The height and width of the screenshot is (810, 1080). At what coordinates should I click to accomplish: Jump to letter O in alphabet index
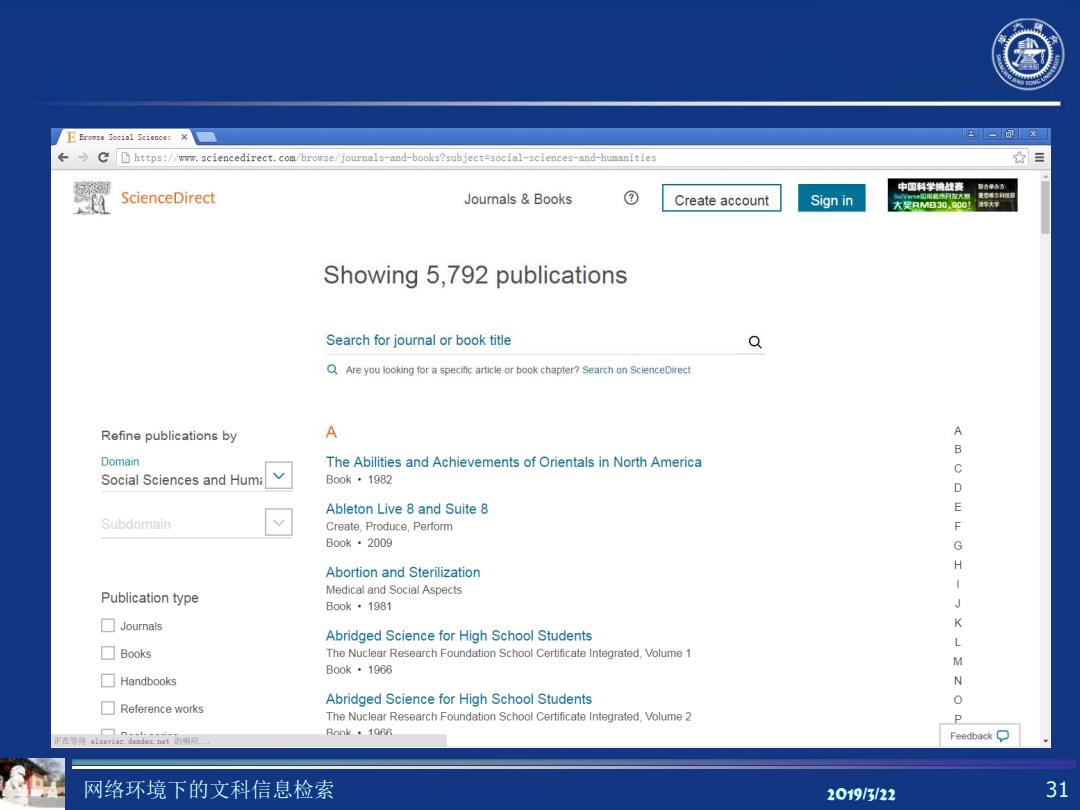[957, 700]
